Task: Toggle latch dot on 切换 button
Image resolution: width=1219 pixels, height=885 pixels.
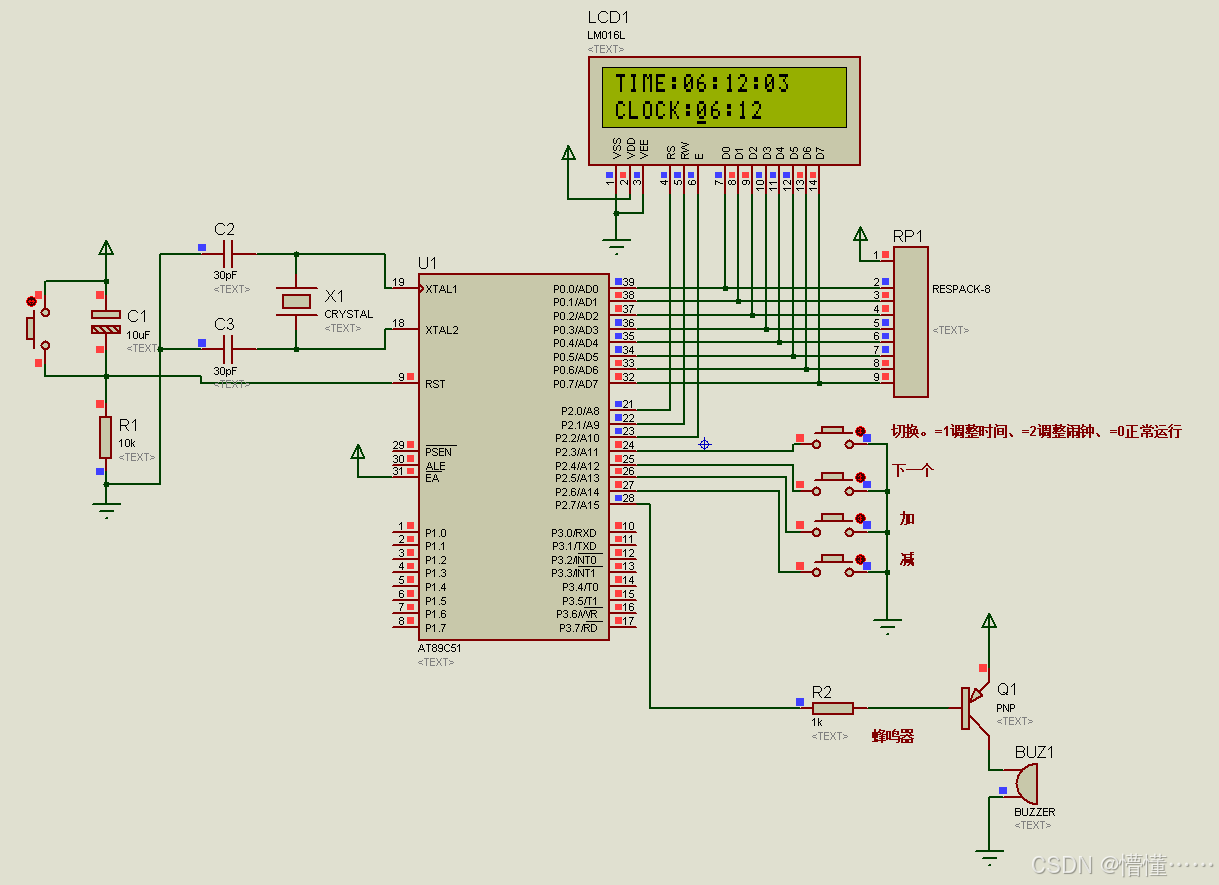Action: [x=860, y=430]
